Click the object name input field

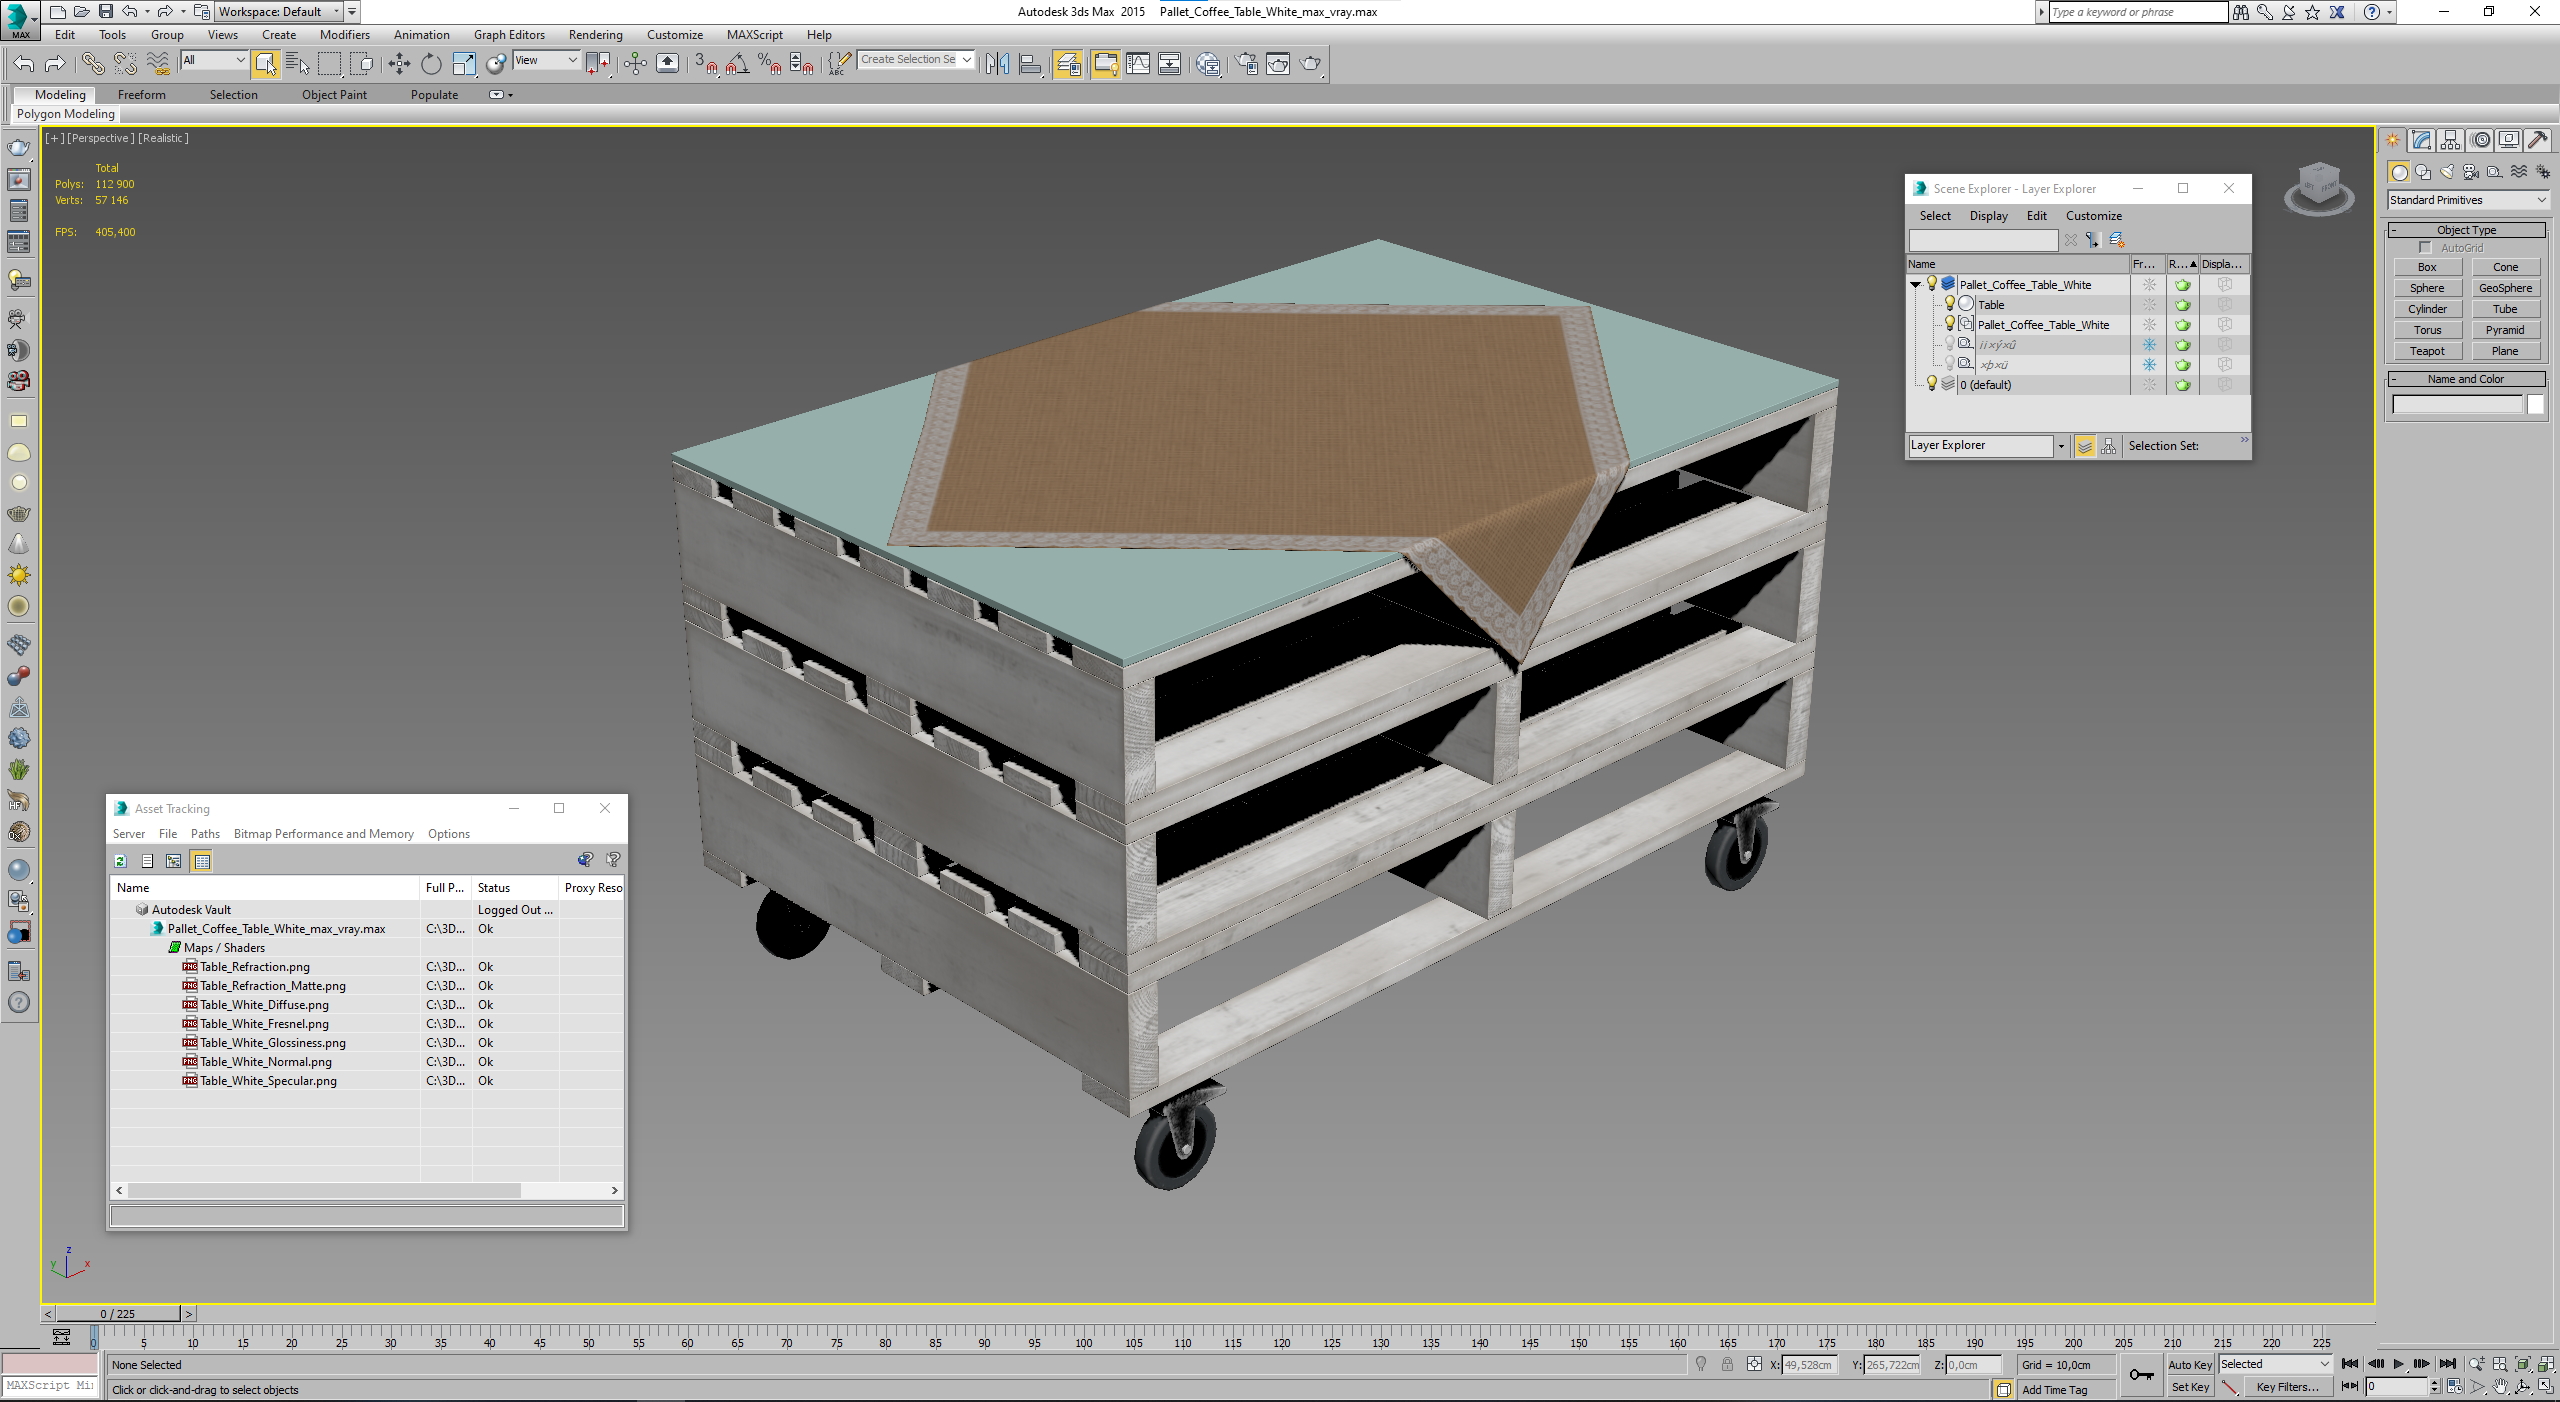2457,405
